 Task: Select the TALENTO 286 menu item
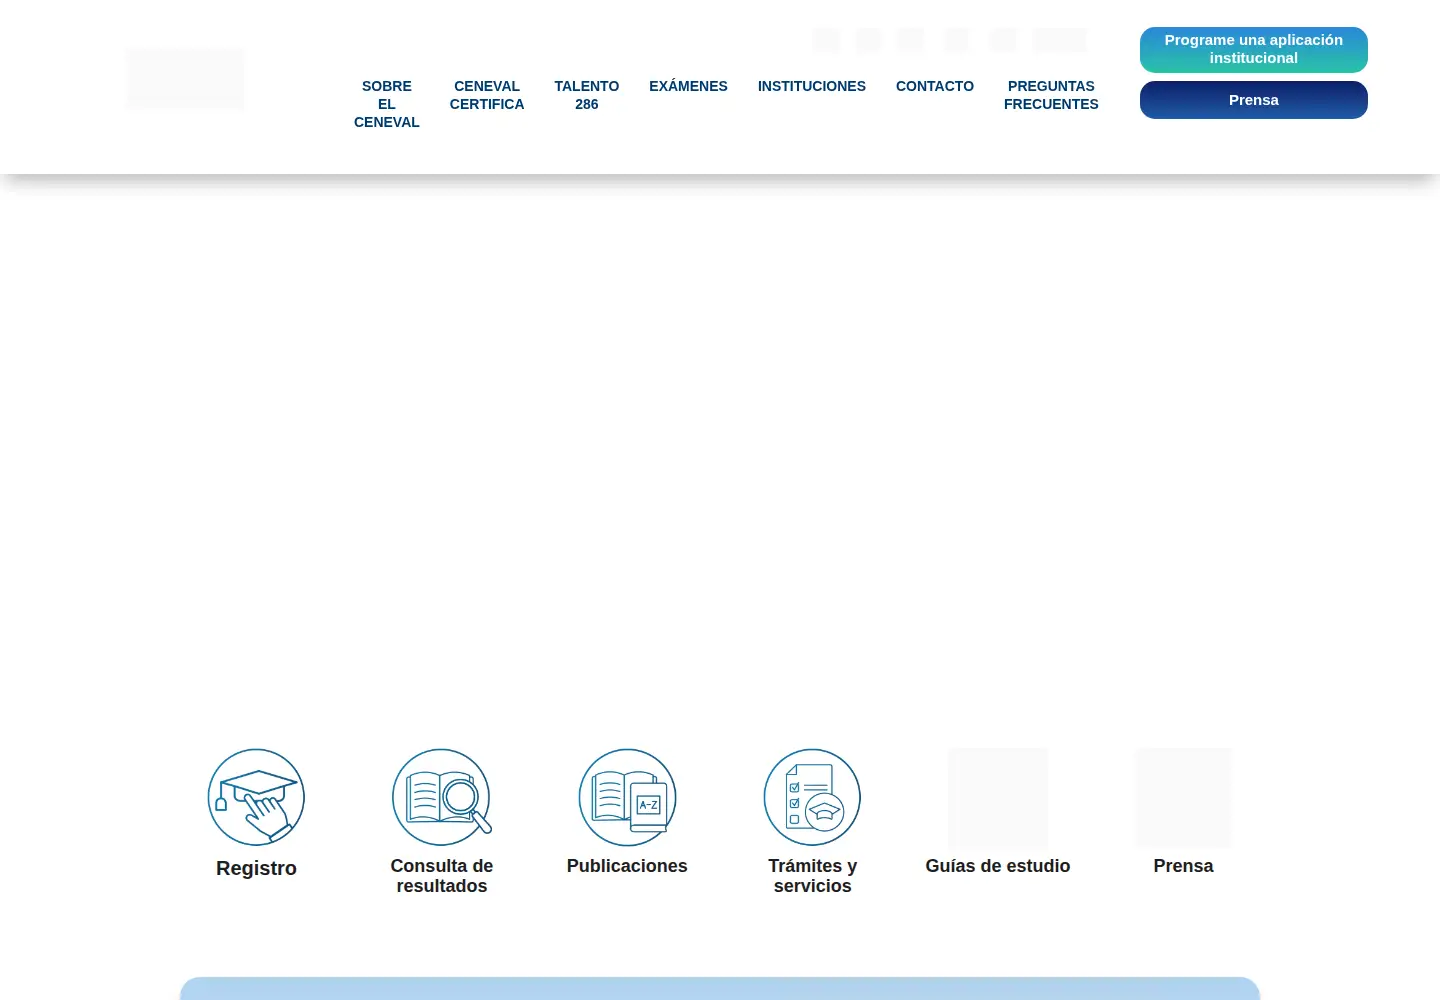click(587, 95)
